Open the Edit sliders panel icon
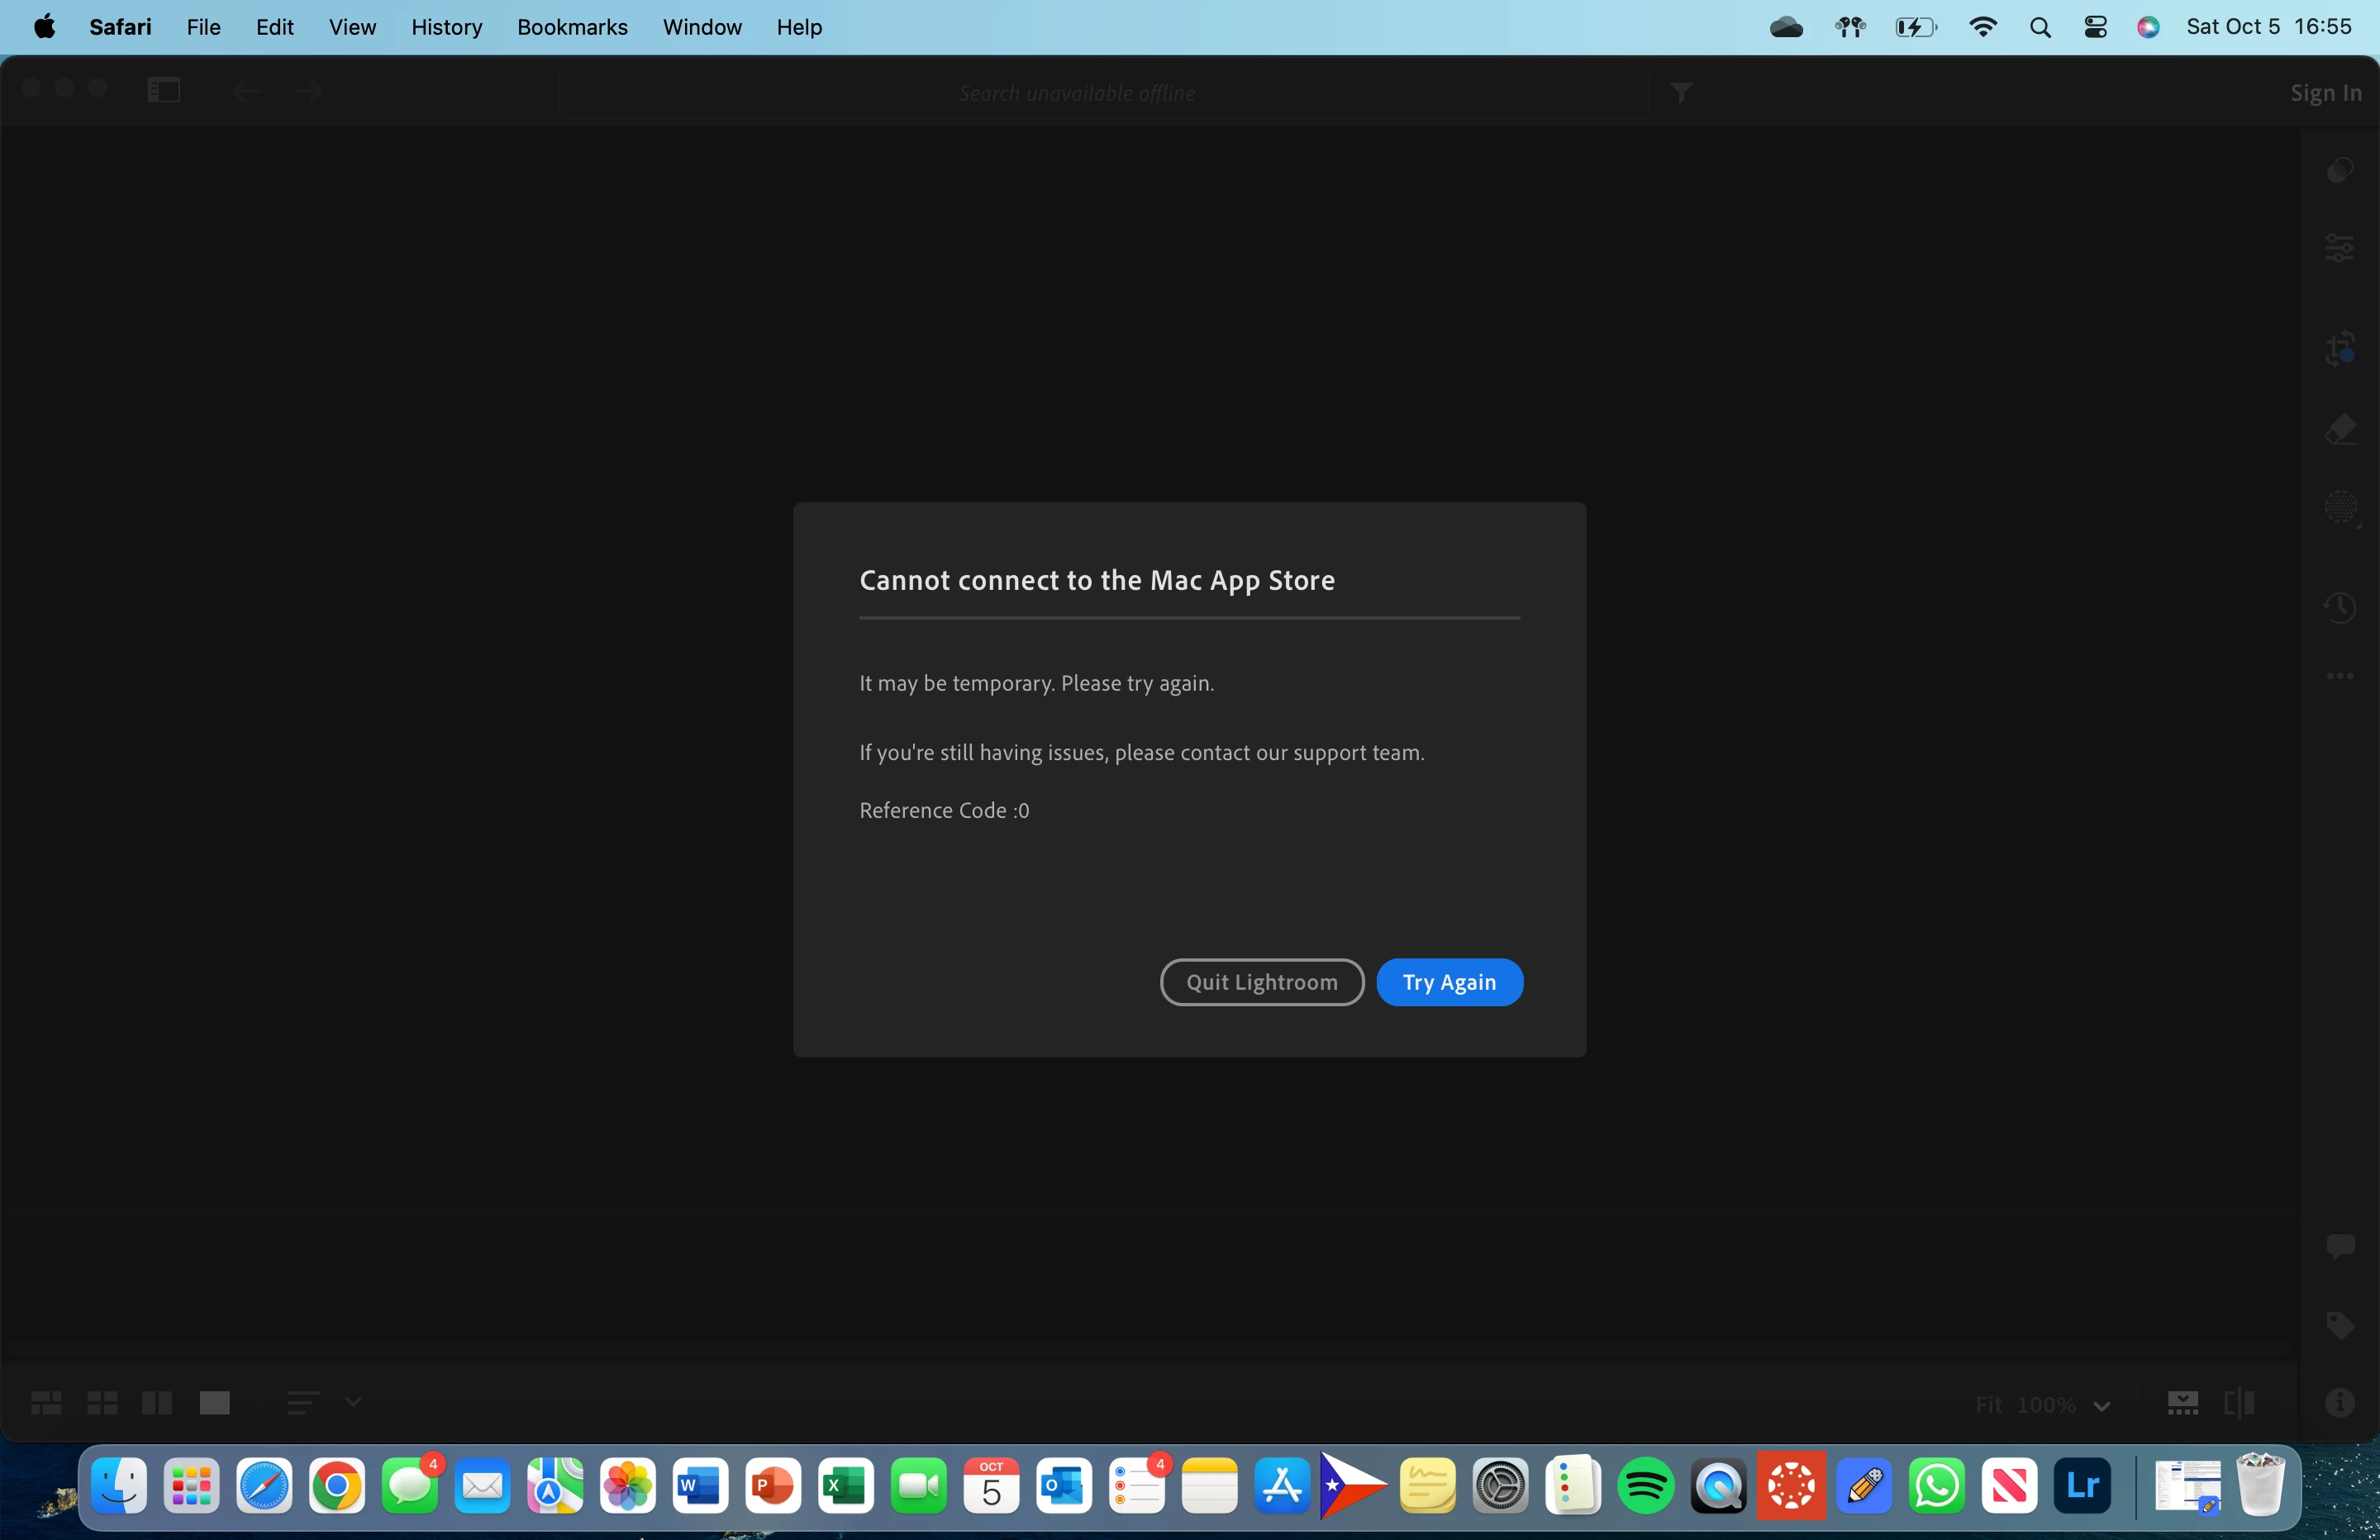The width and height of the screenshot is (2380, 1540). point(2339,247)
